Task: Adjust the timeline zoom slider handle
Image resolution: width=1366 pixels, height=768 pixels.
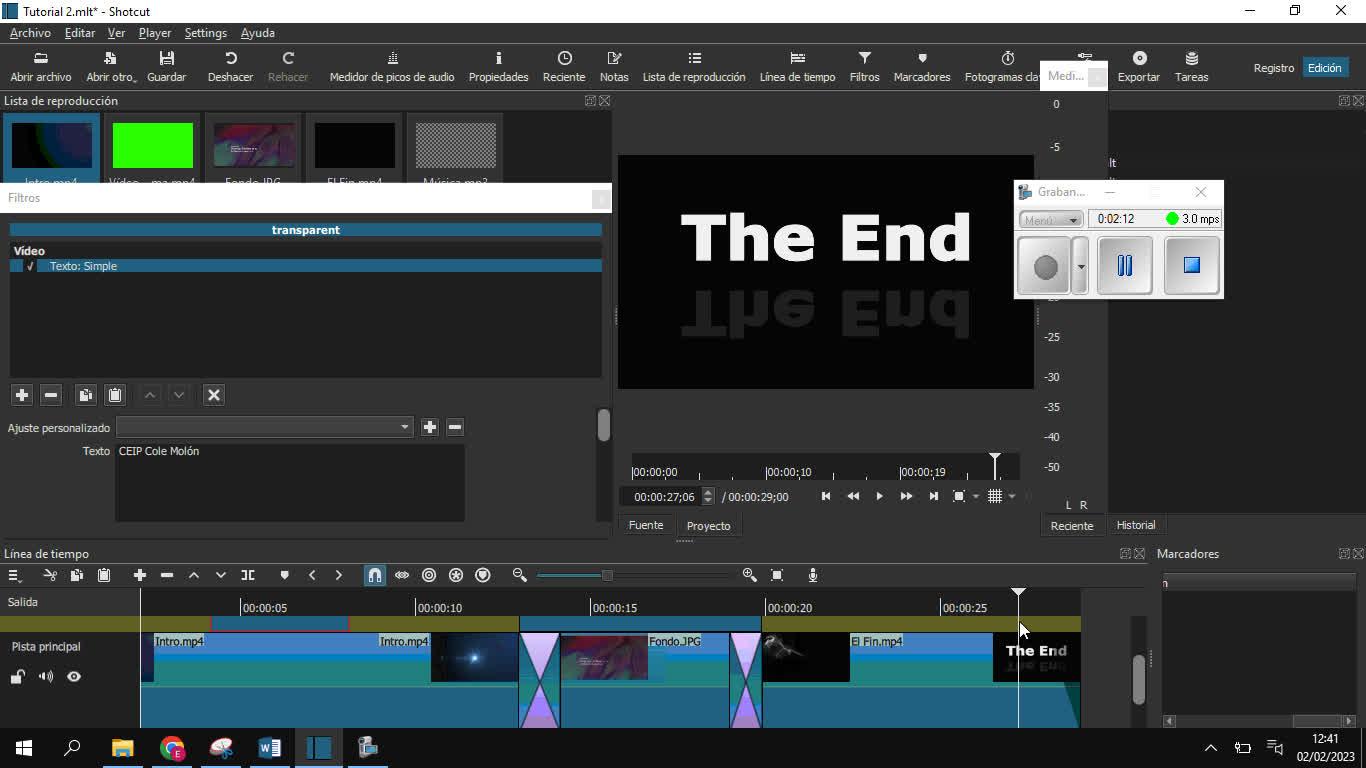Action: 606,575
